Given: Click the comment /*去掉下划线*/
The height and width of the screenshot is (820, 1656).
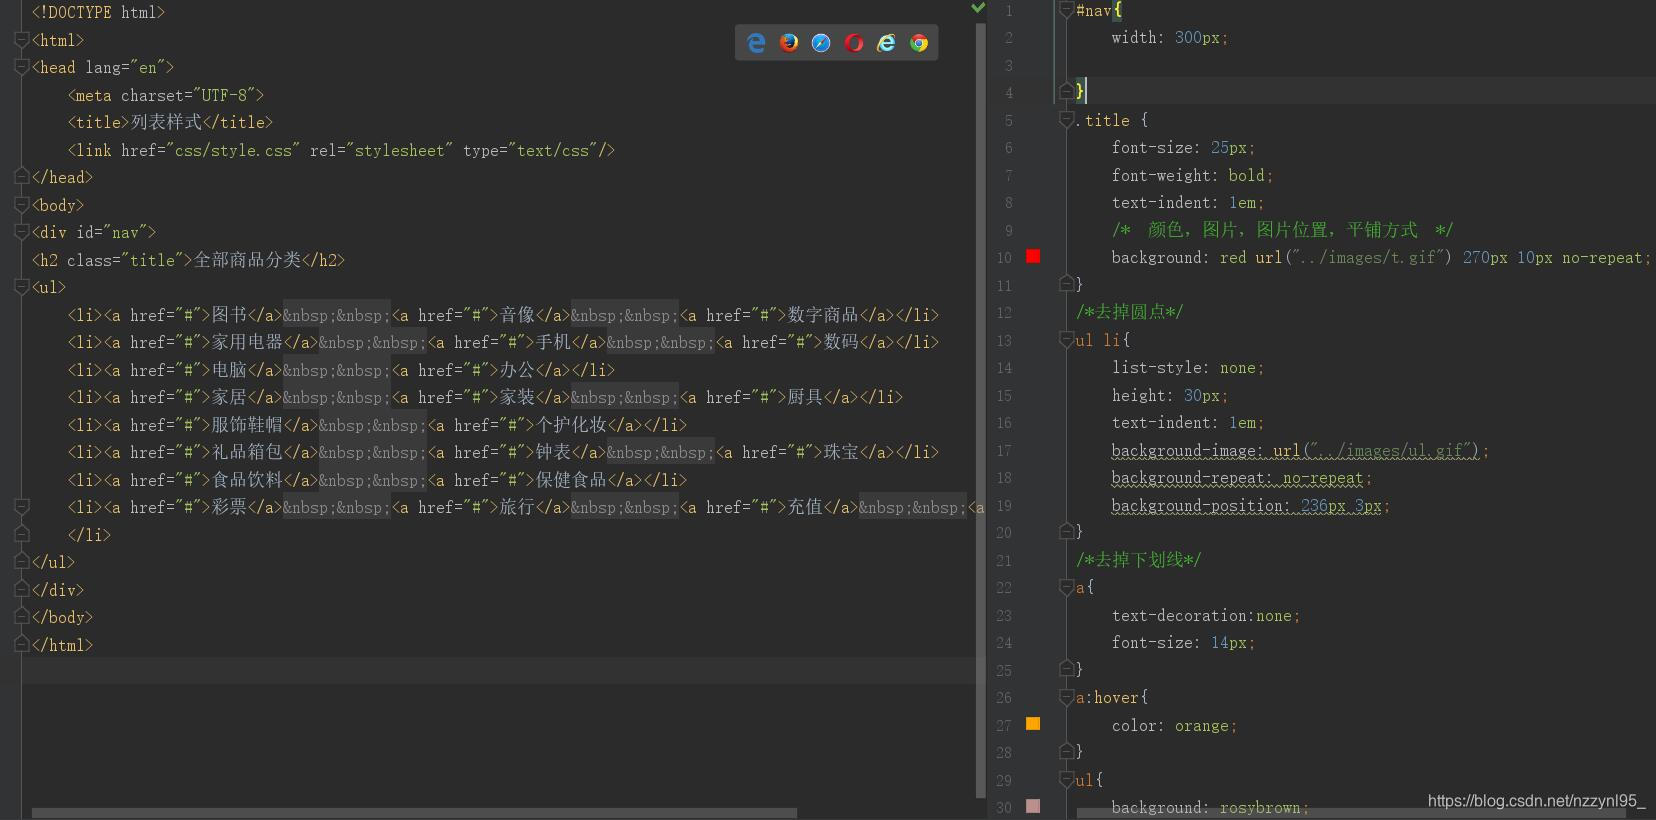Looking at the screenshot, I should coord(1139,560).
